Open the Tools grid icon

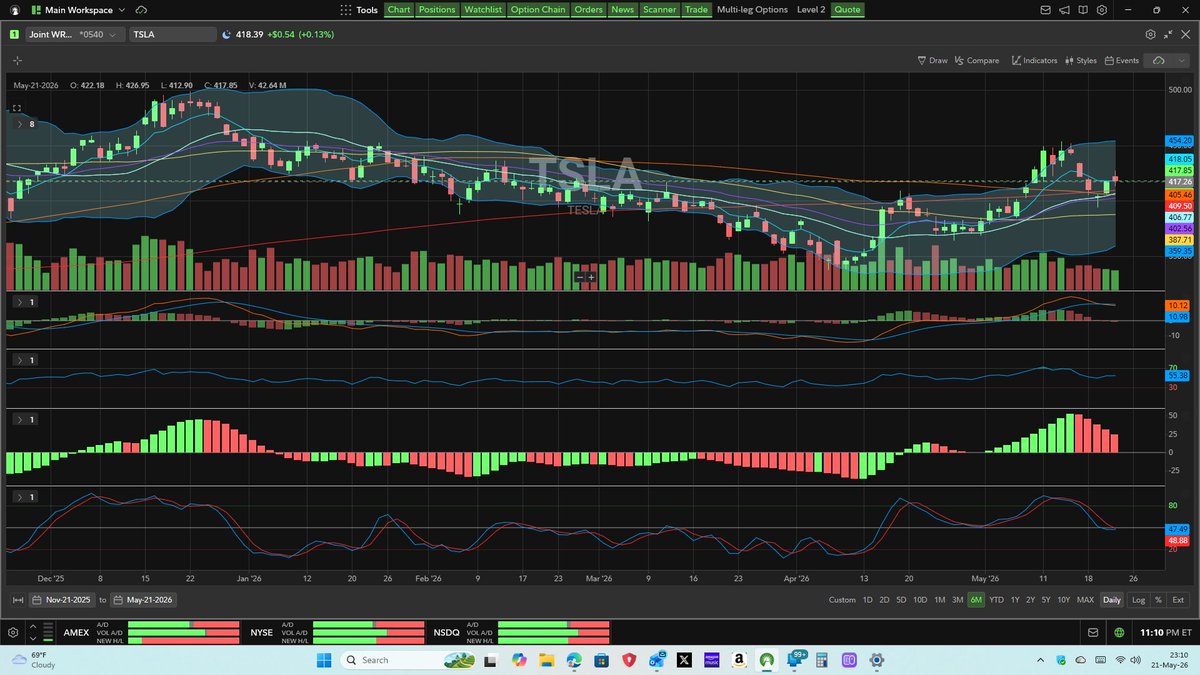coord(346,10)
